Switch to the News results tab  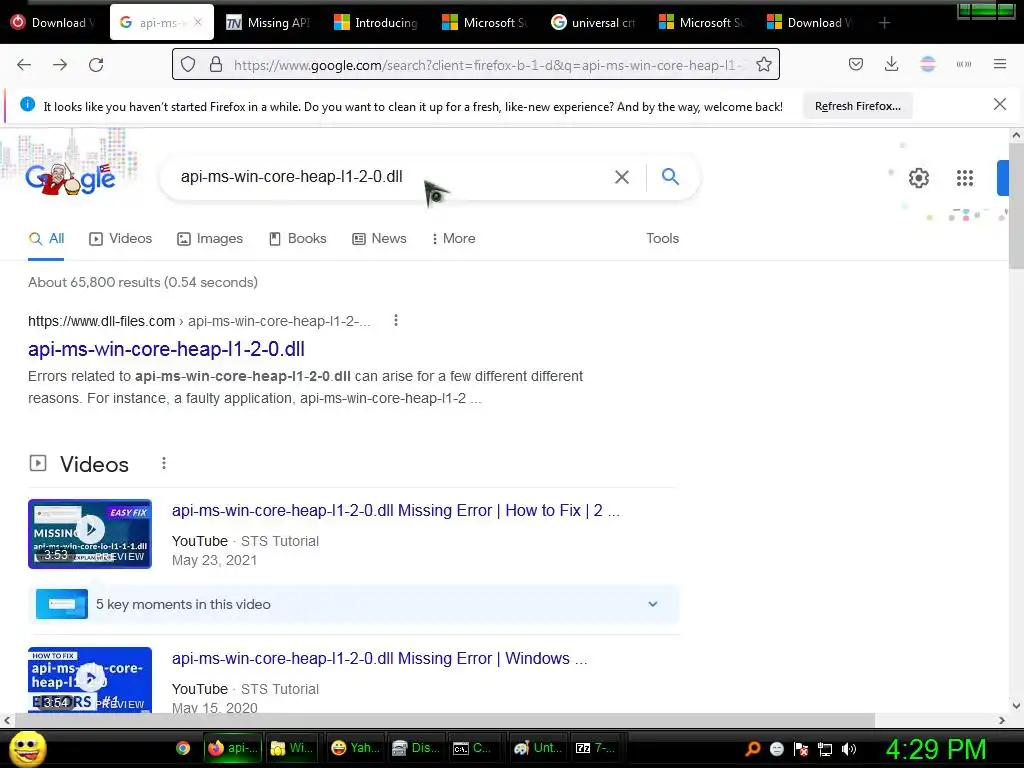pos(379,239)
